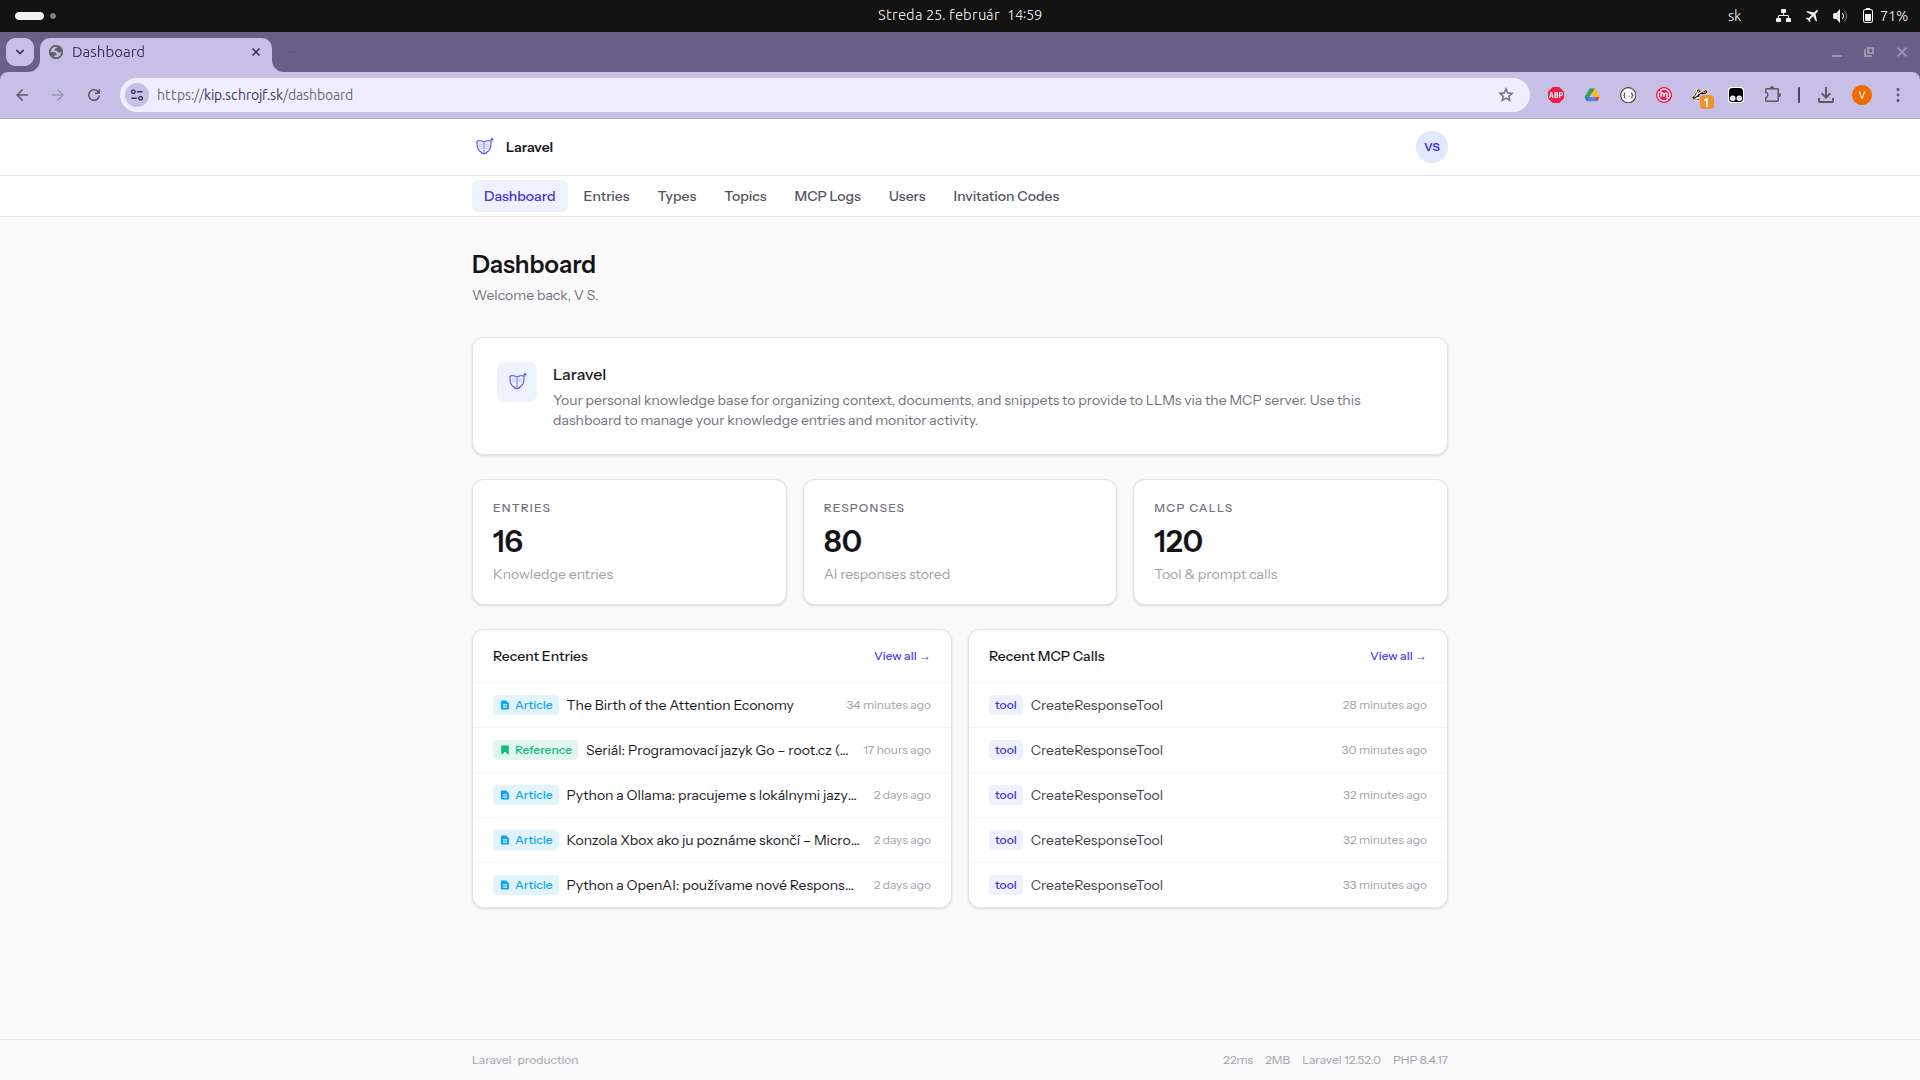Switch to the Entries tab
Screen dimensions: 1920x1080
606,196
